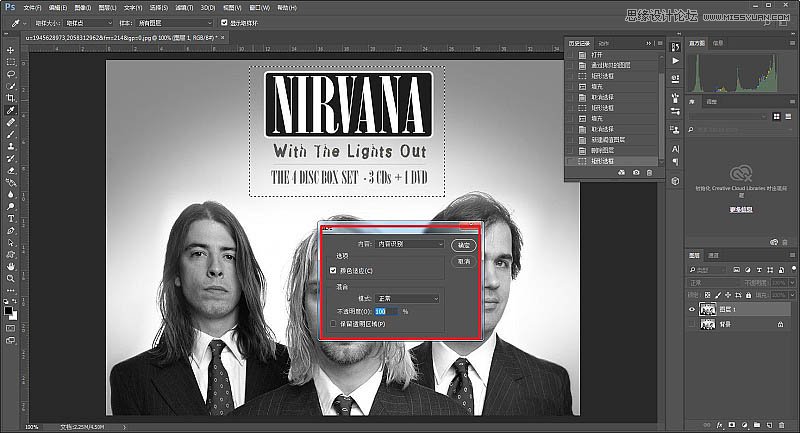
Task: Uncheck the 颜色适应 (Color Adaptation) checkbox
Action: (x=333, y=271)
